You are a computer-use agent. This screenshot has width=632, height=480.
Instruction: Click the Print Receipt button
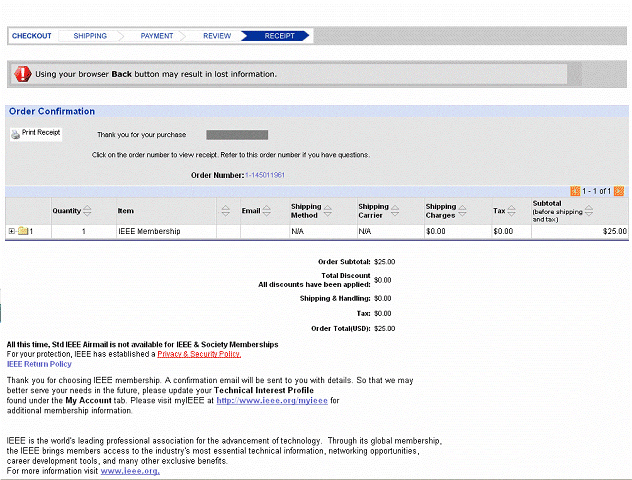coord(36,133)
